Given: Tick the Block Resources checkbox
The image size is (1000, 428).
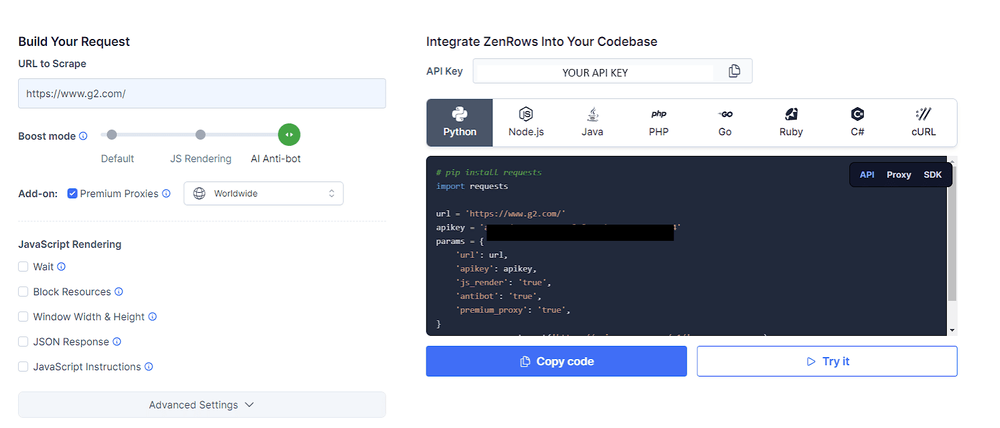Looking at the screenshot, I should (23, 291).
